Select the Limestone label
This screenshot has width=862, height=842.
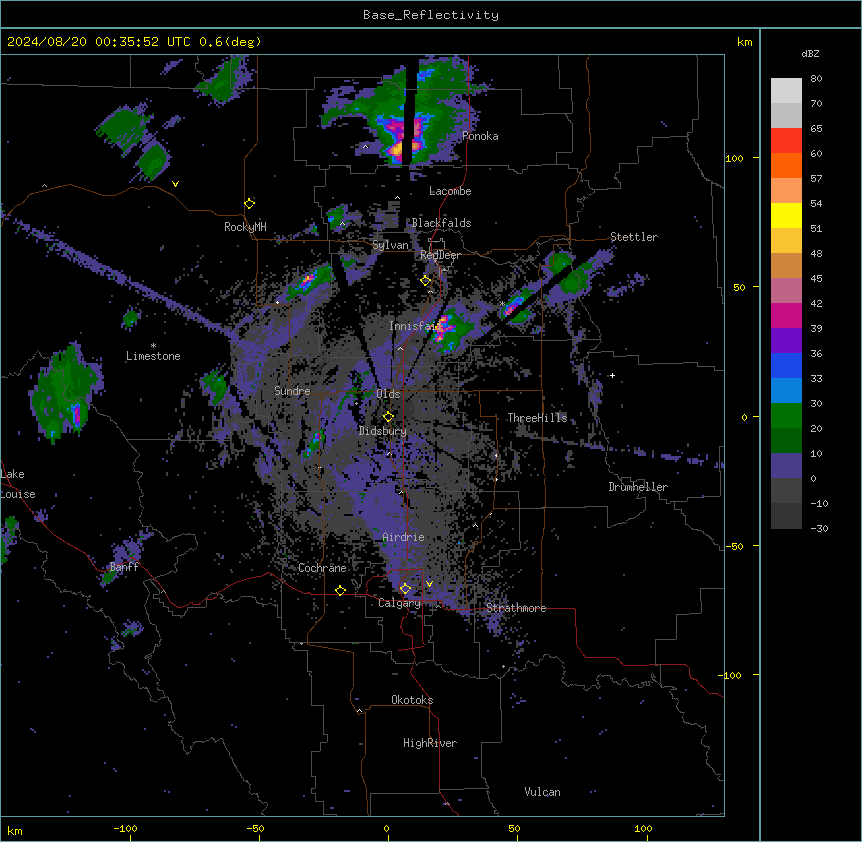coord(153,356)
